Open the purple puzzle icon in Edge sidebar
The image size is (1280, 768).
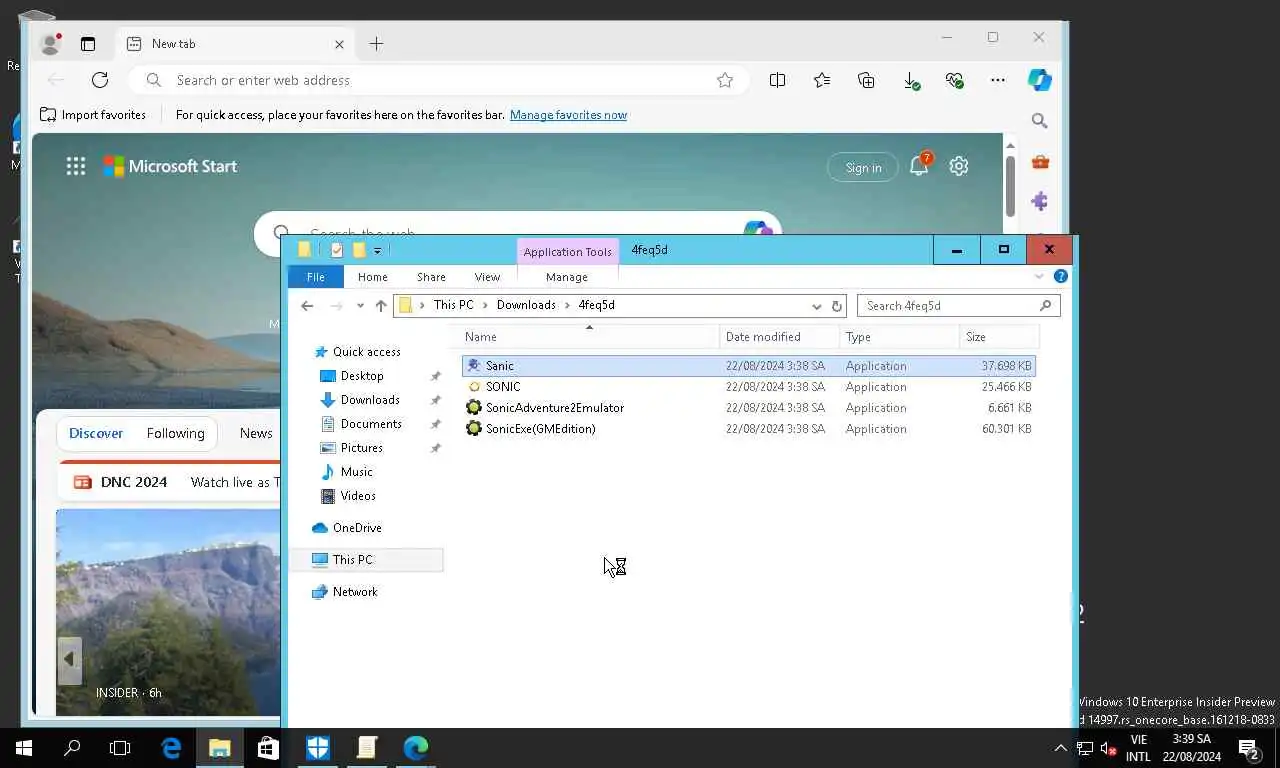click(1040, 201)
